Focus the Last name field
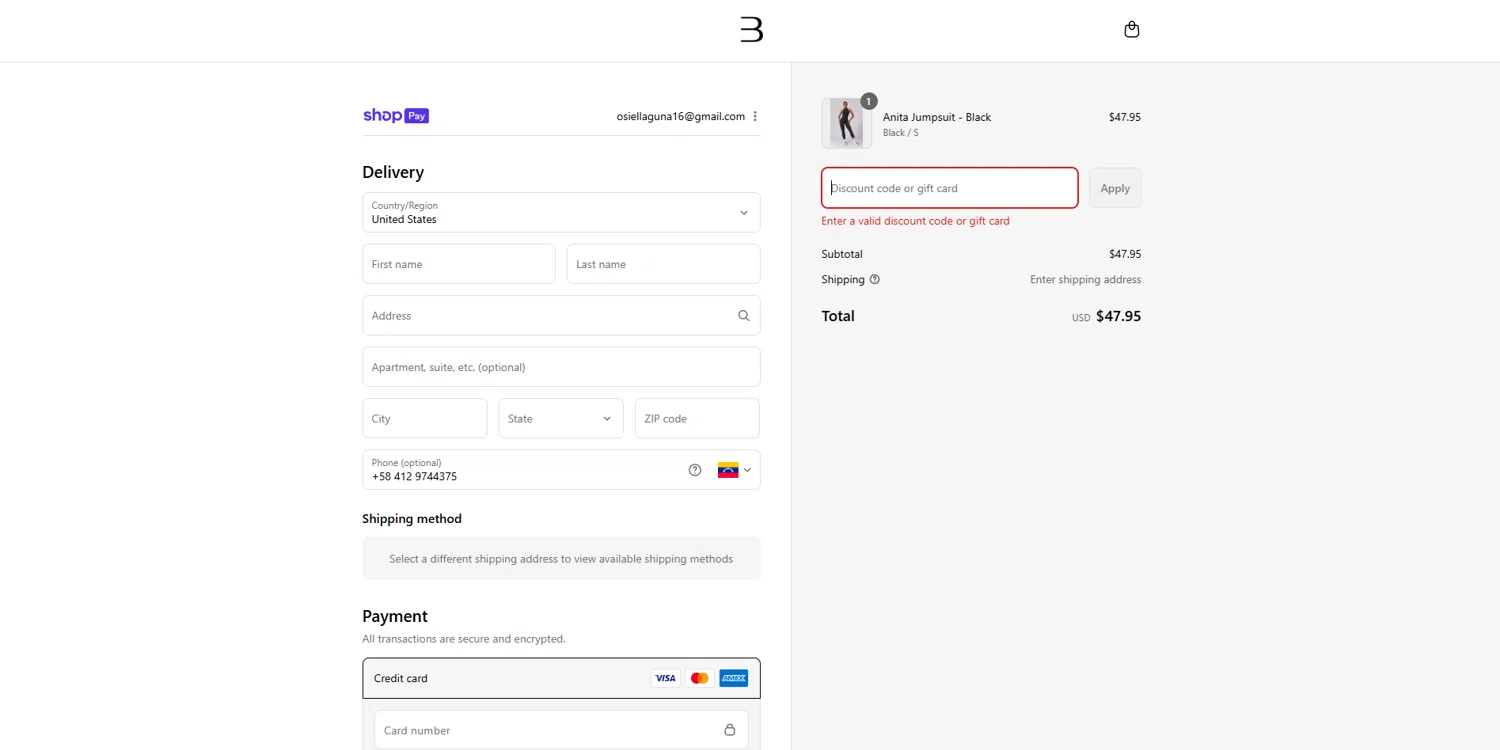This screenshot has height=750, width=1500. tap(664, 264)
